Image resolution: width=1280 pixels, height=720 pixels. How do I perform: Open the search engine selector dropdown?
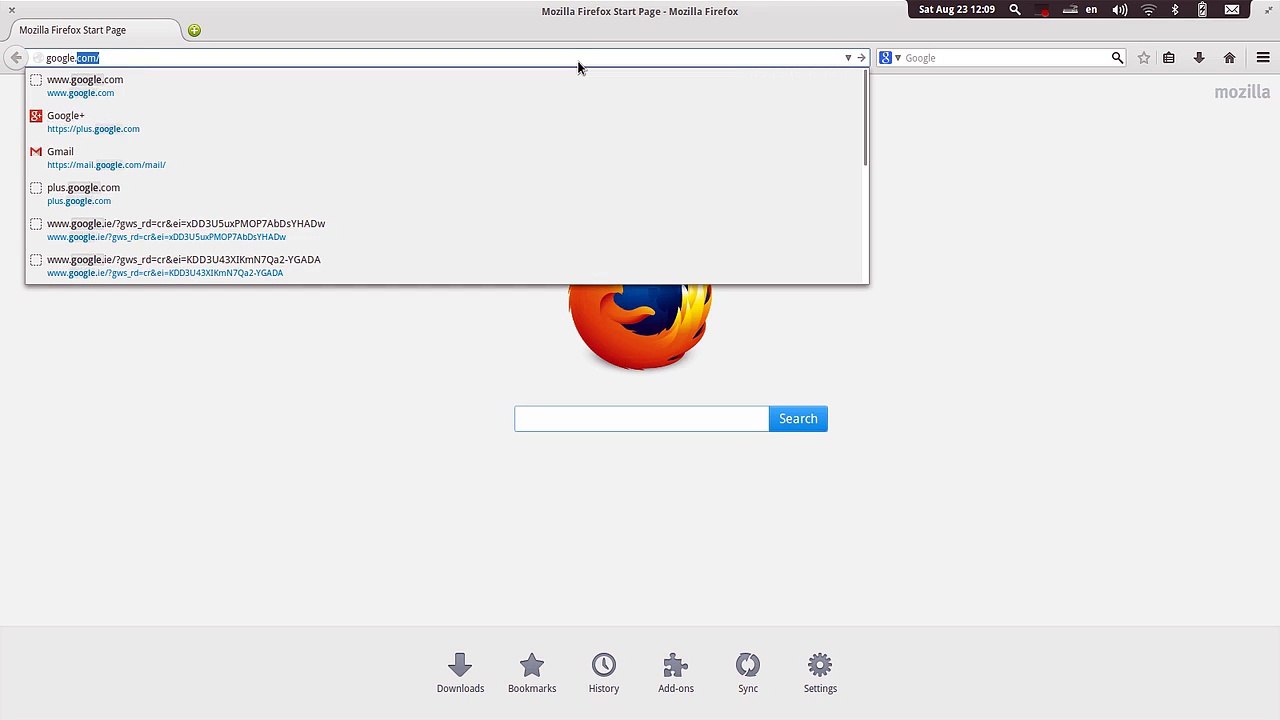click(890, 58)
